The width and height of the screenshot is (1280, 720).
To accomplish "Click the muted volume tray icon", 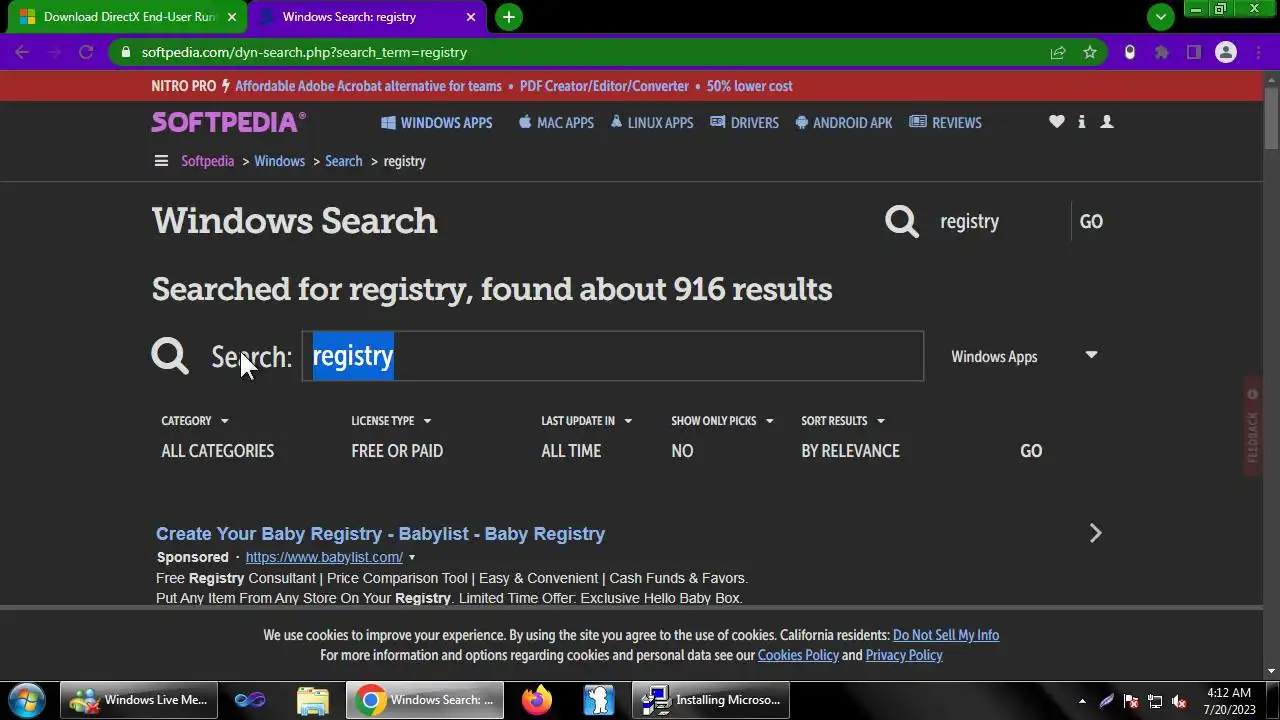I will click(x=1179, y=701).
